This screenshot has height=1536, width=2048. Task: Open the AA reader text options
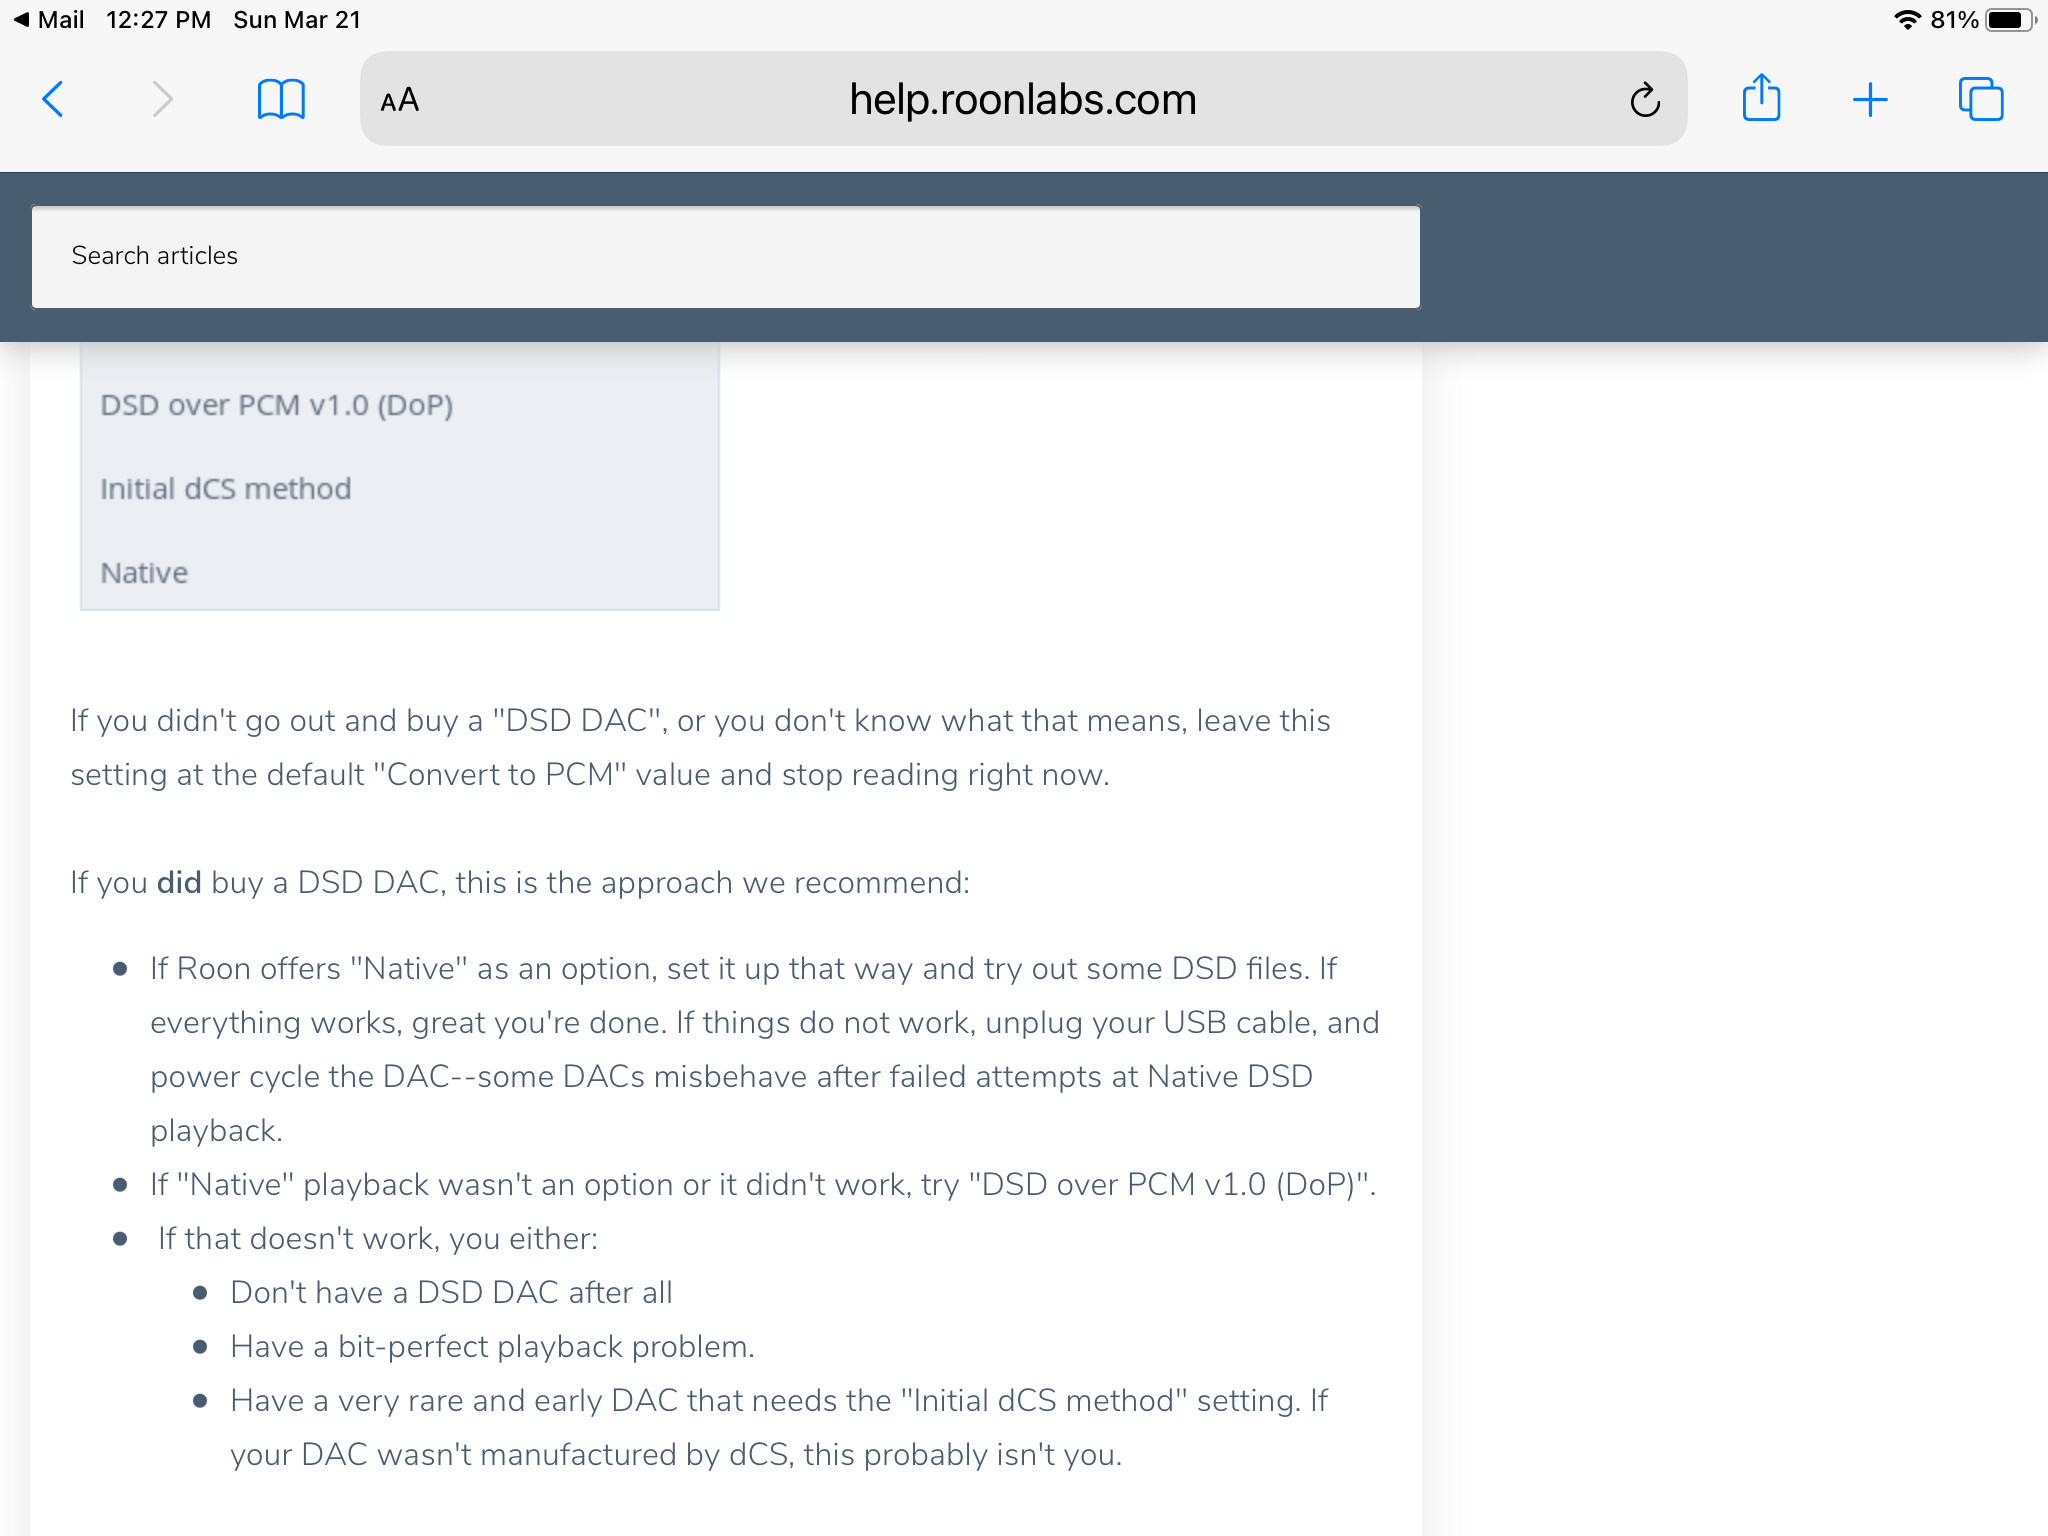pyautogui.click(x=399, y=100)
